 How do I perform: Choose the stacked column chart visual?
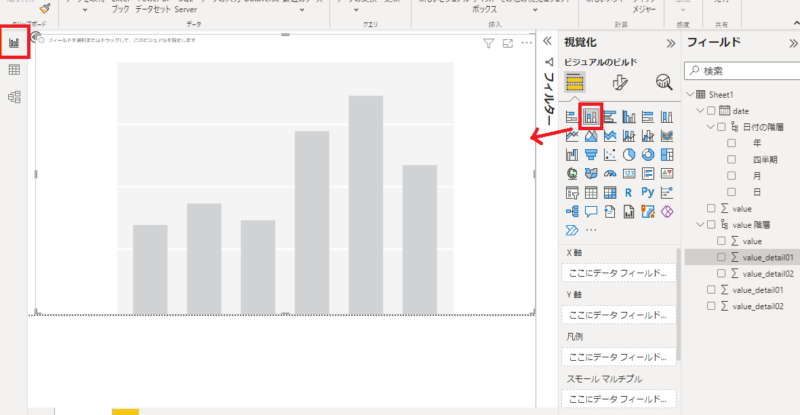pyautogui.click(x=591, y=117)
